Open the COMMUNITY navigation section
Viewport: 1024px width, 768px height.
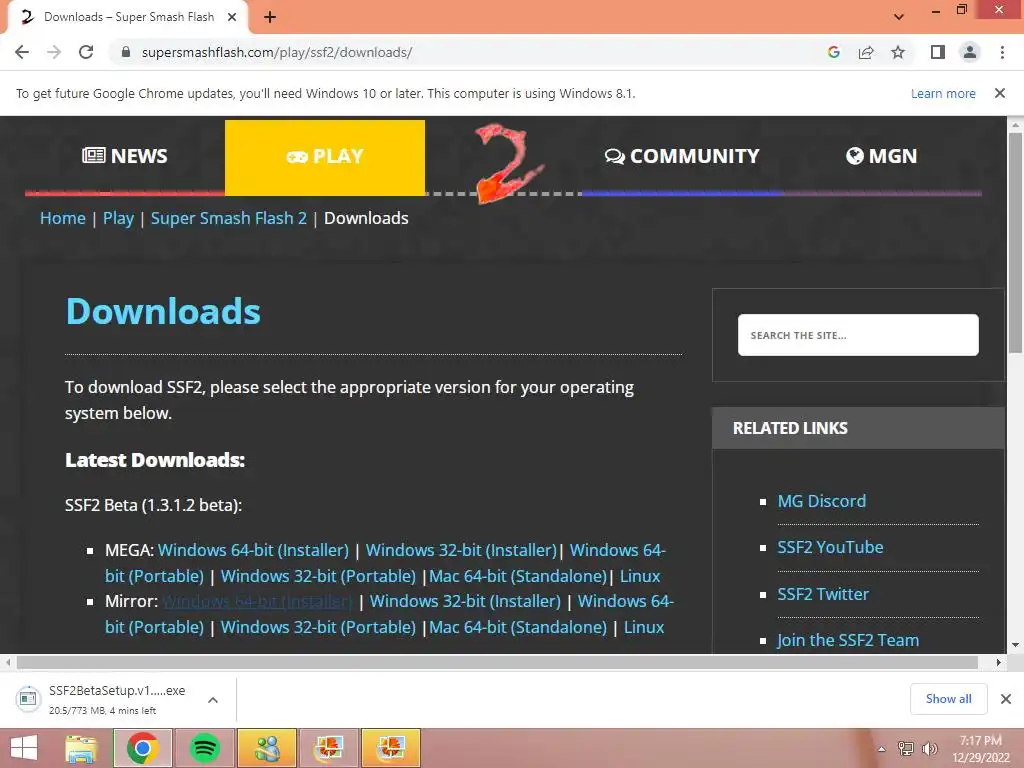click(682, 156)
